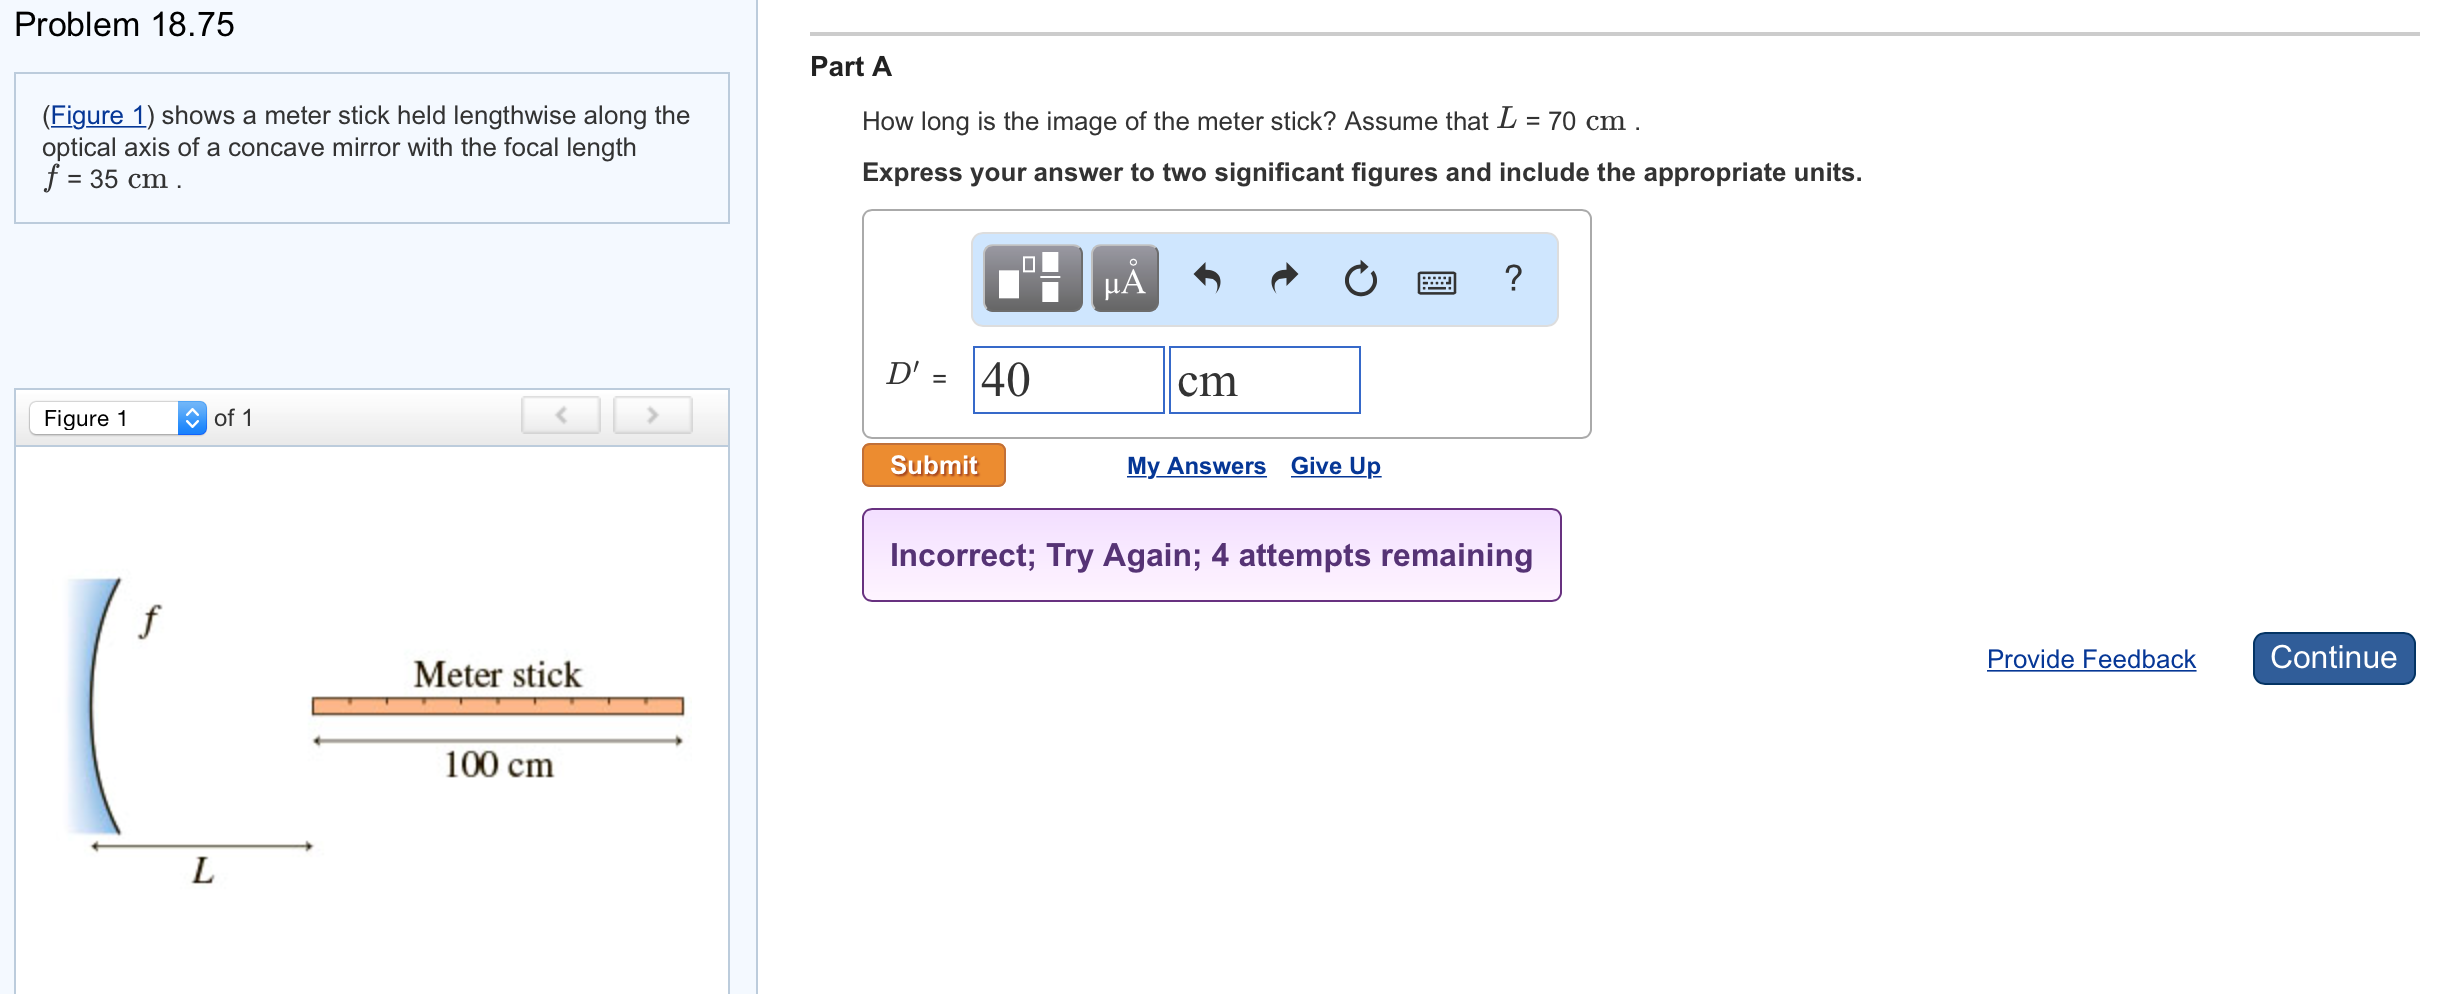Click the help question mark icon
This screenshot has height=994, width=2458.
coord(1513,278)
